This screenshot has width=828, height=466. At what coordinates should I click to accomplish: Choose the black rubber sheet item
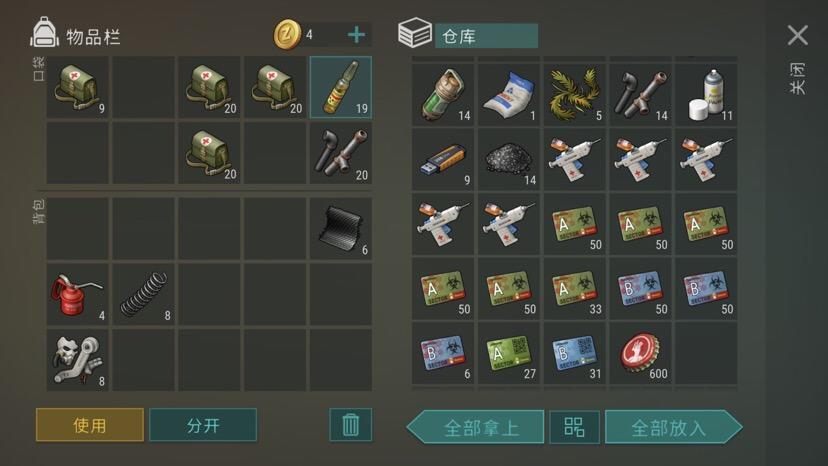[x=341, y=228]
